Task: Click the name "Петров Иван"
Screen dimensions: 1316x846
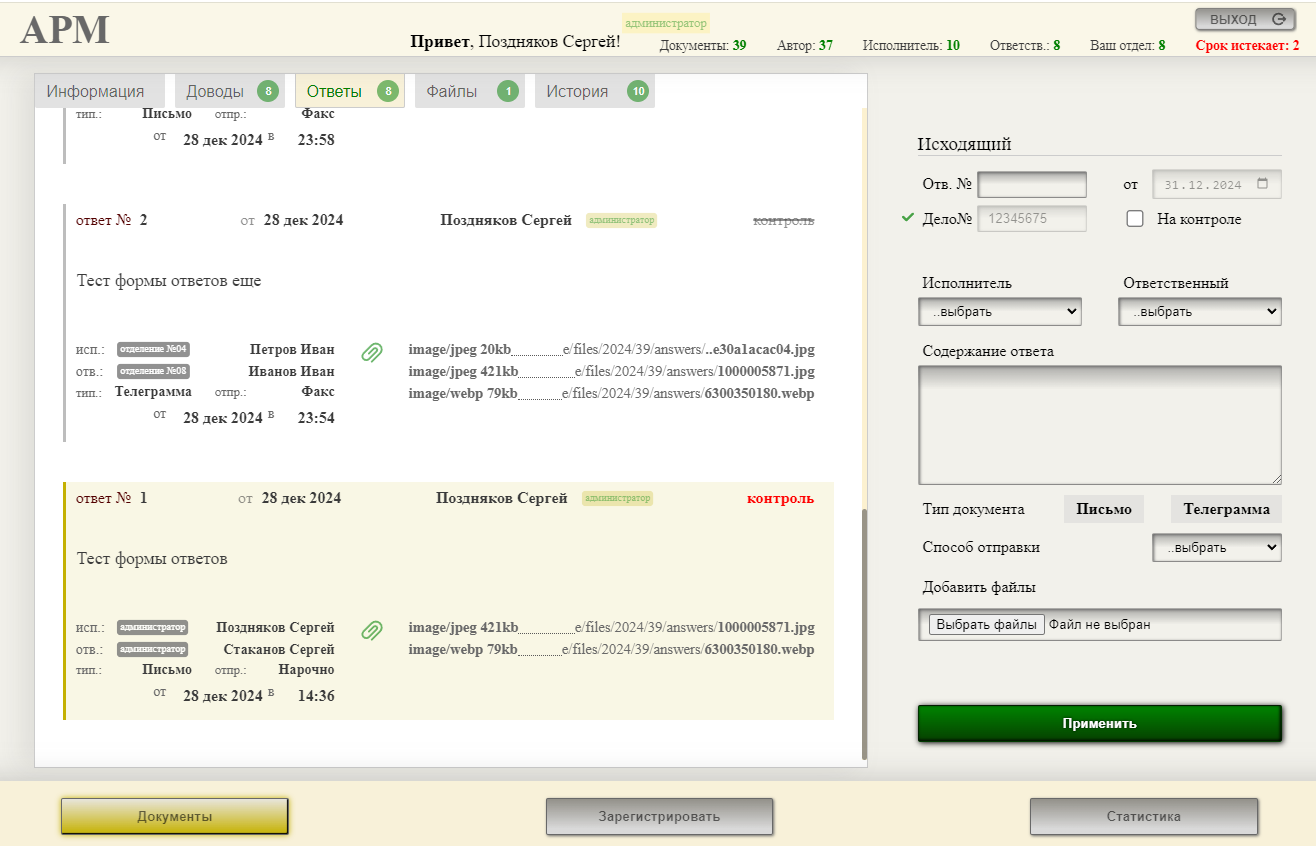Action: point(292,350)
